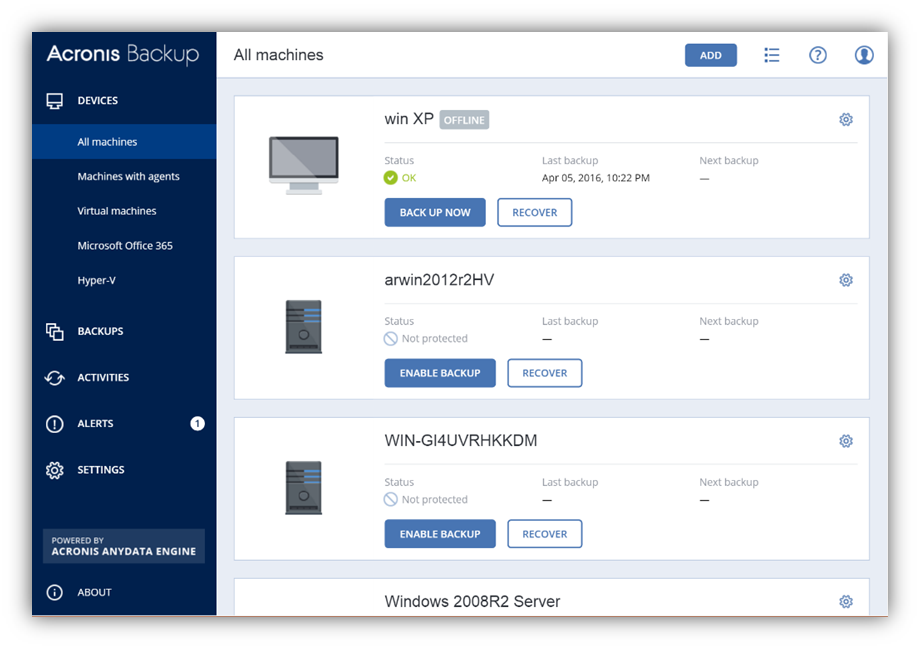The height and width of the screenshot is (649, 920).
Task: Click the DEVICES section heading
Action: (97, 101)
